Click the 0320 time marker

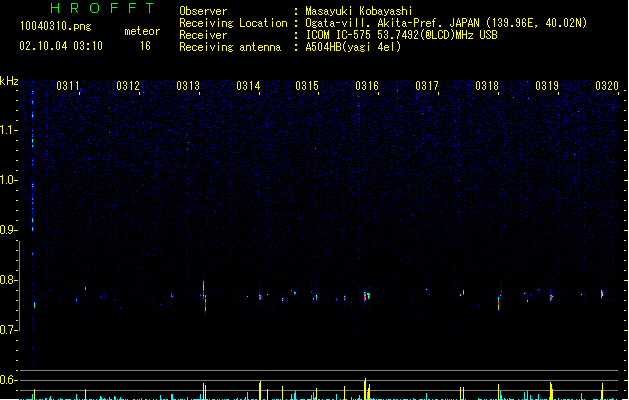pyautogui.click(x=607, y=86)
